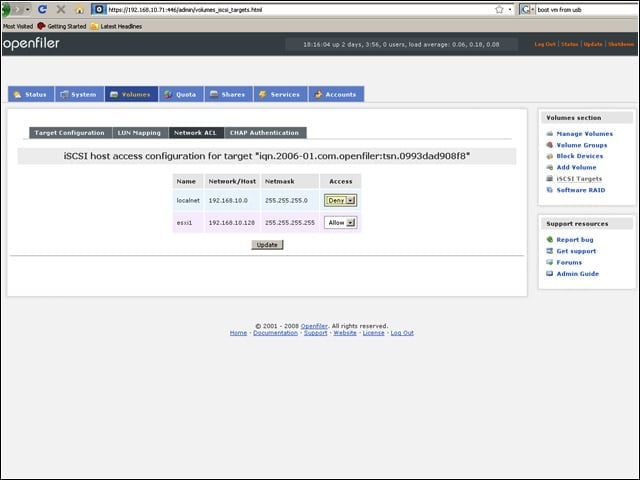Click the footer Website link
This screenshot has width=640, height=480.
[345, 333]
